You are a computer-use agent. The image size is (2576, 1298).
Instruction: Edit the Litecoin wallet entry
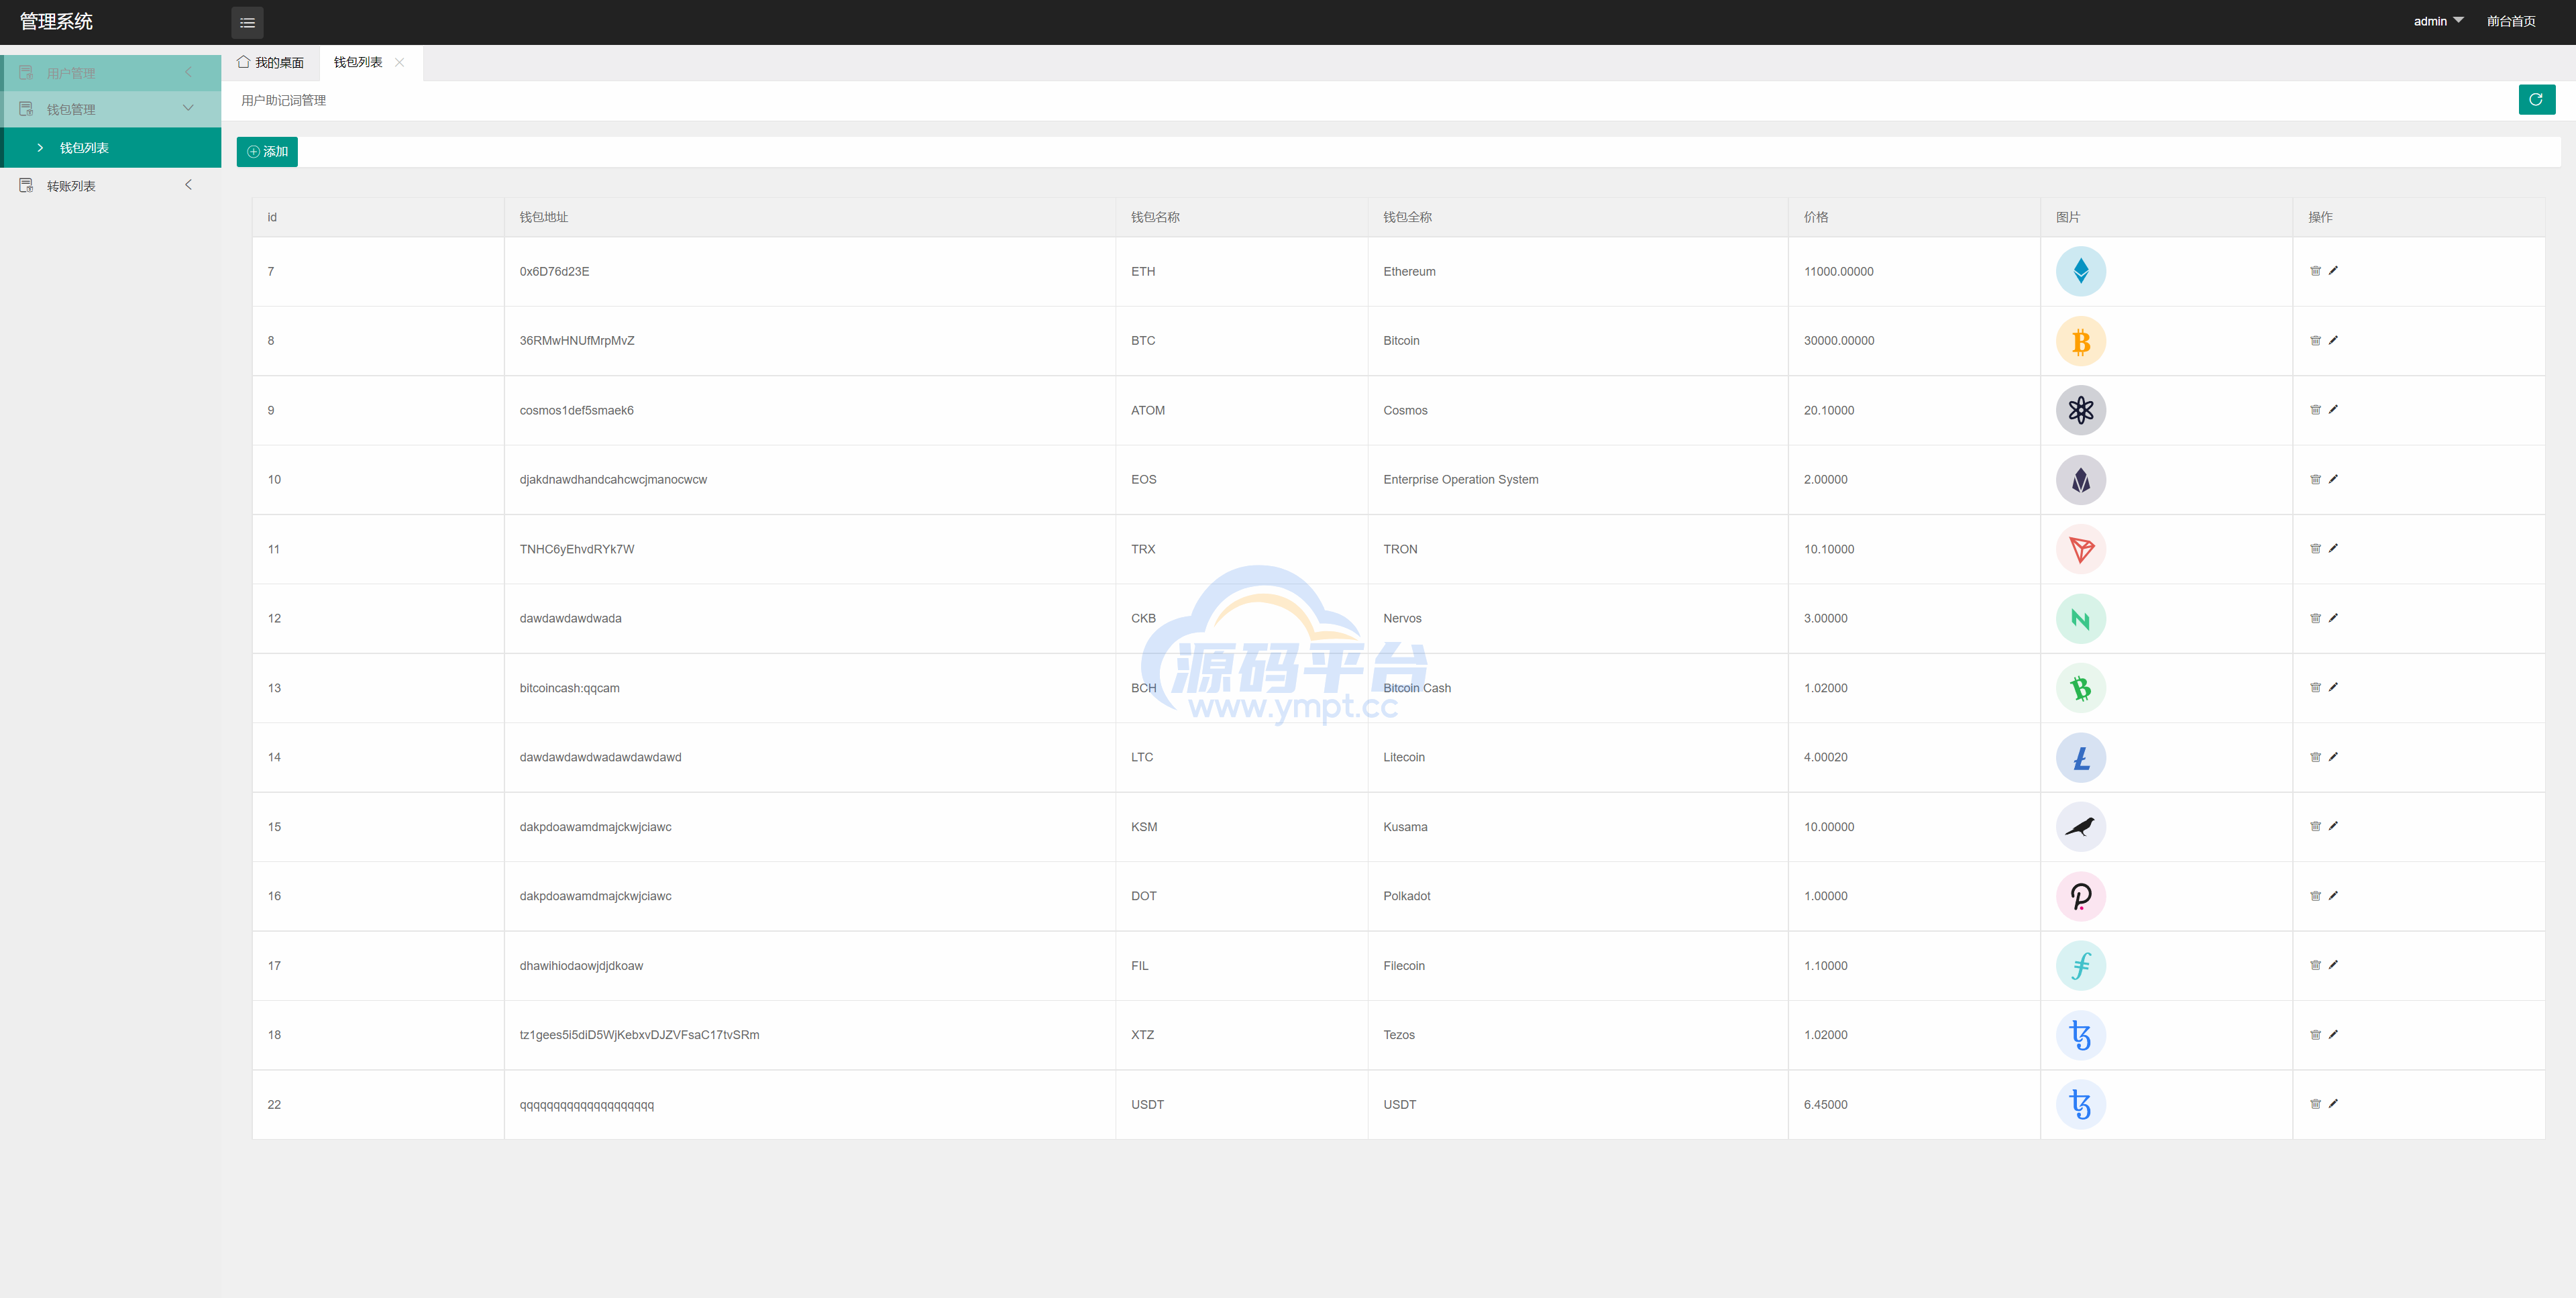point(2333,757)
